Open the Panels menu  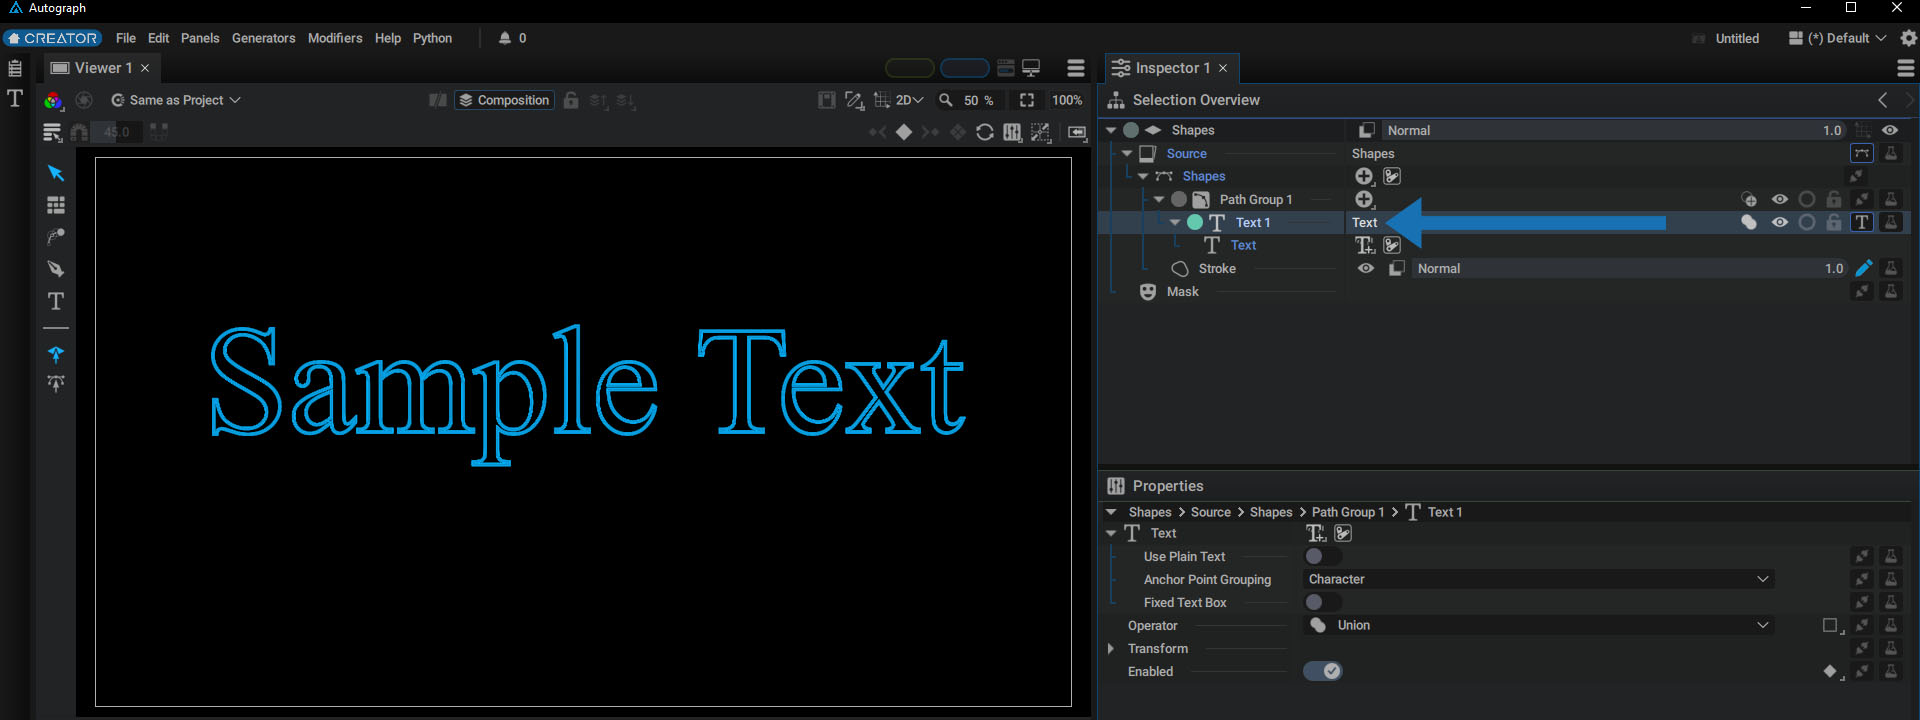tap(200, 38)
